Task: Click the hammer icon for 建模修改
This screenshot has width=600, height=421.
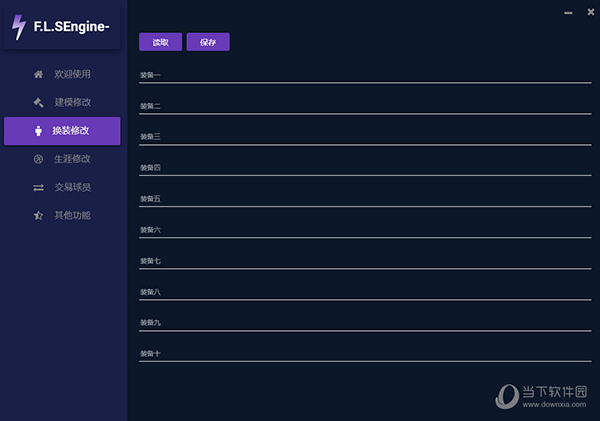Action: tap(38, 102)
